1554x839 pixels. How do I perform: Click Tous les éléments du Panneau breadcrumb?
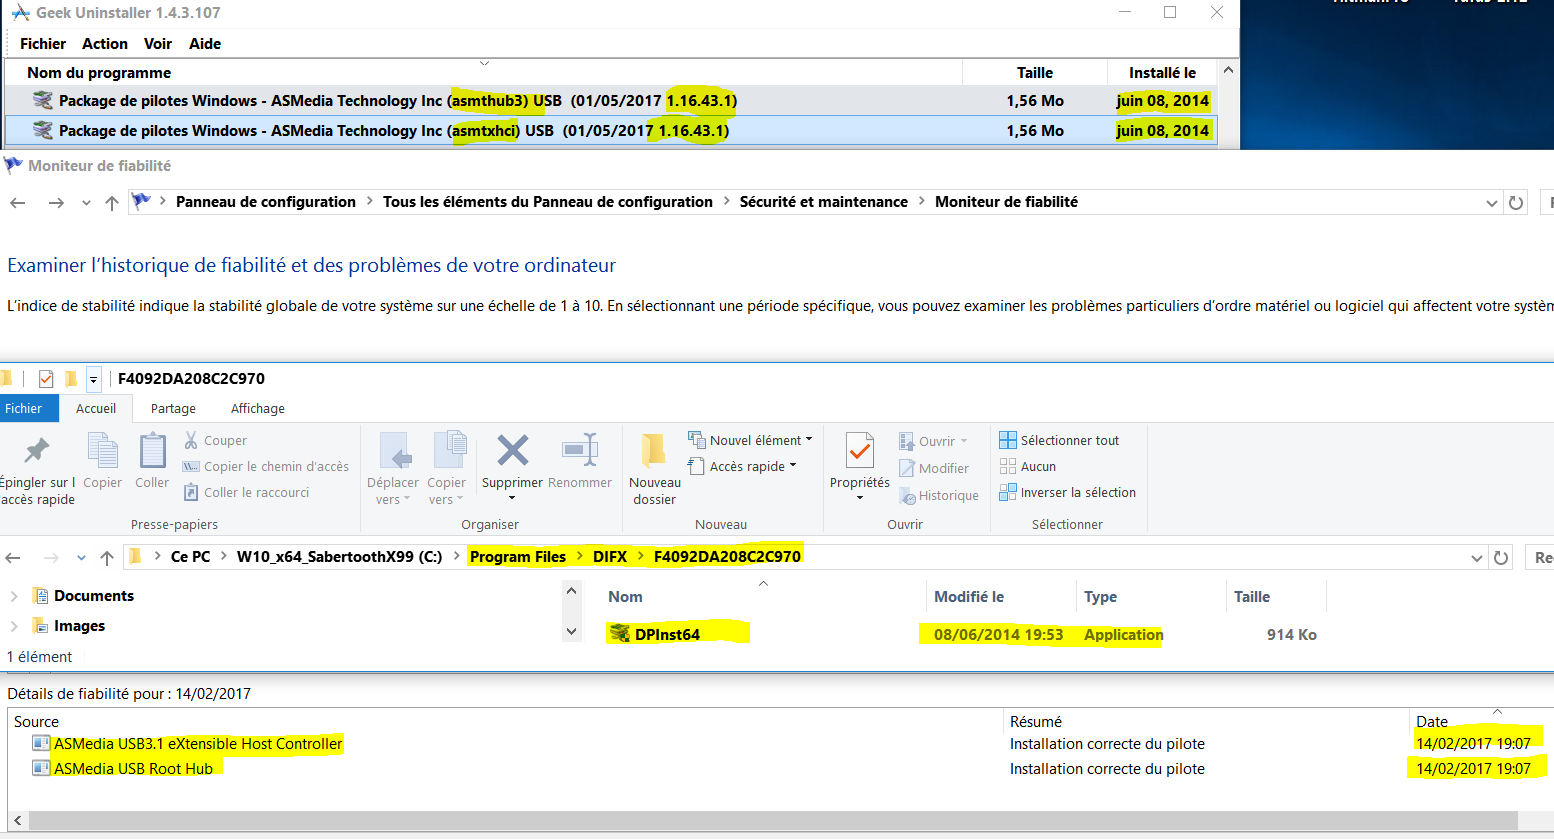pos(548,201)
